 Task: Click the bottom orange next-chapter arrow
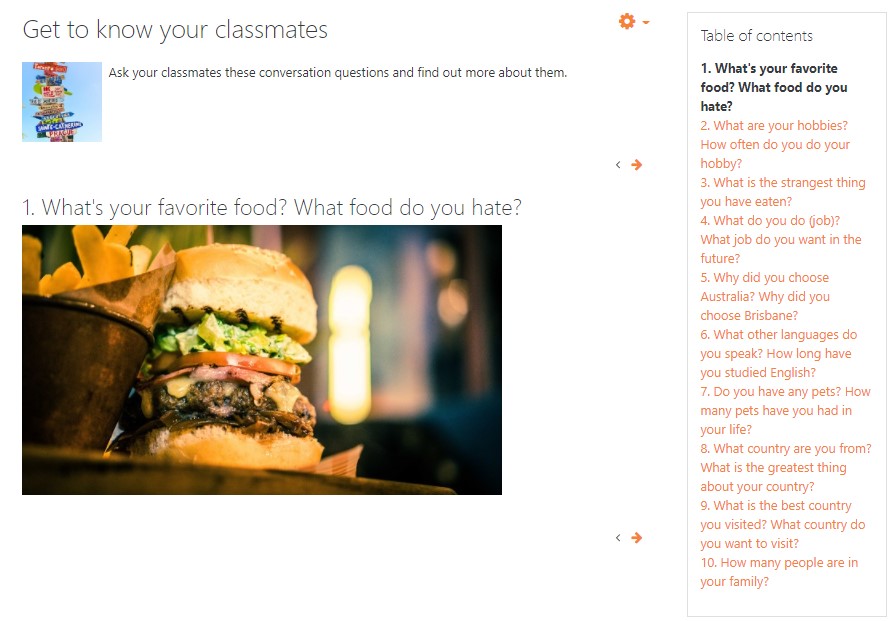636,538
